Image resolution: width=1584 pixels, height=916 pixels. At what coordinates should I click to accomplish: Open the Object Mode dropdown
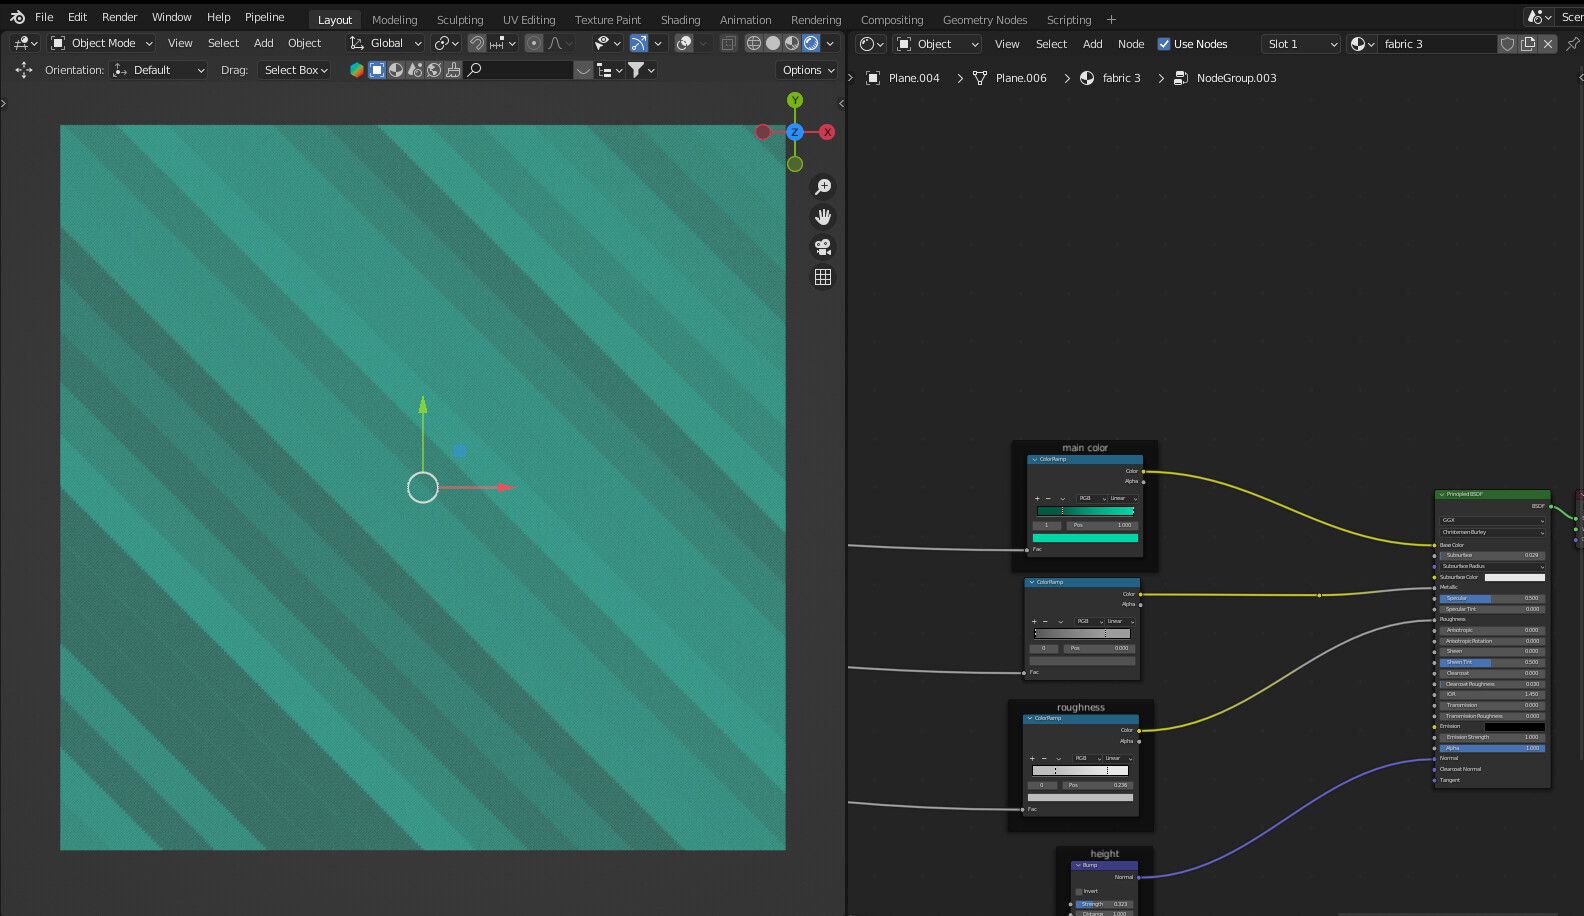tap(102, 43)
